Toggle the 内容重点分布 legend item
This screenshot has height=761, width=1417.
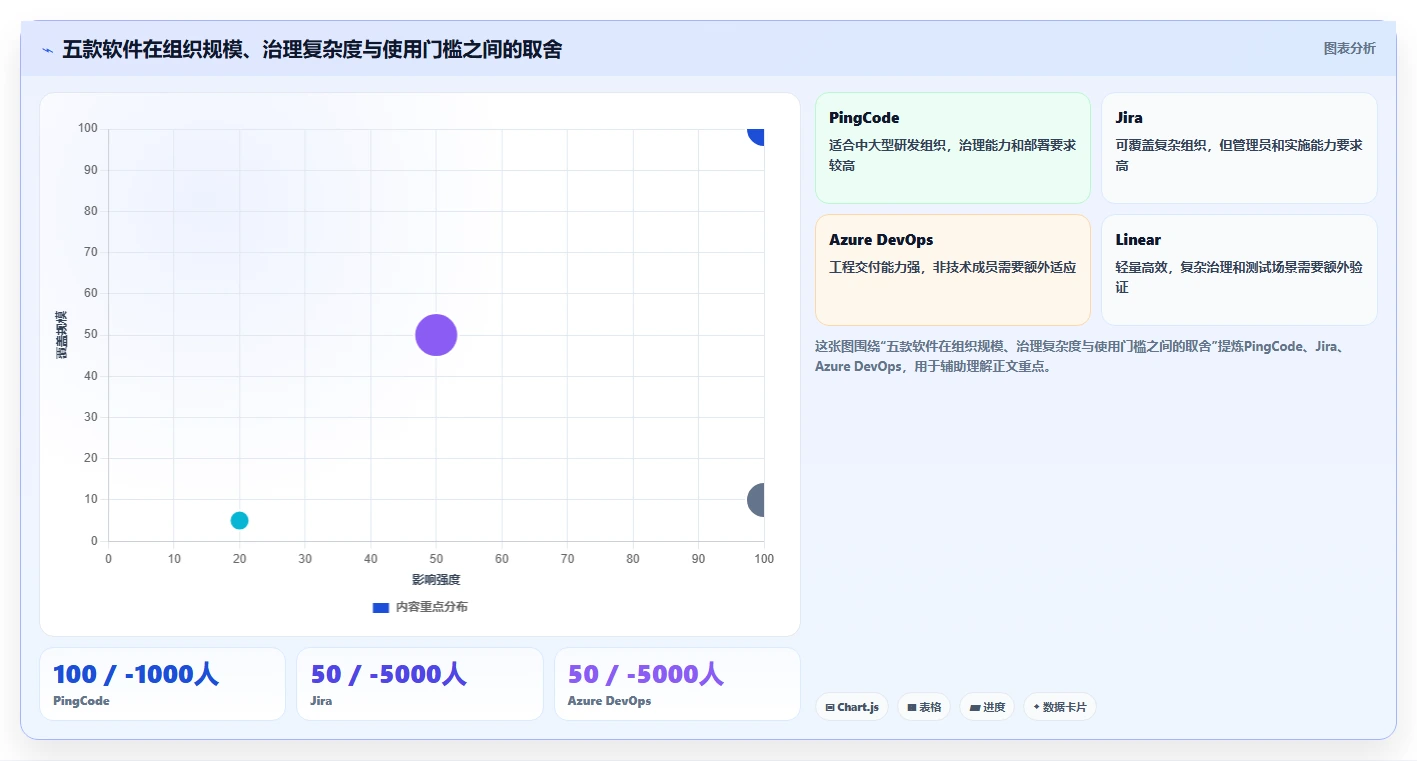click(420, 607)
